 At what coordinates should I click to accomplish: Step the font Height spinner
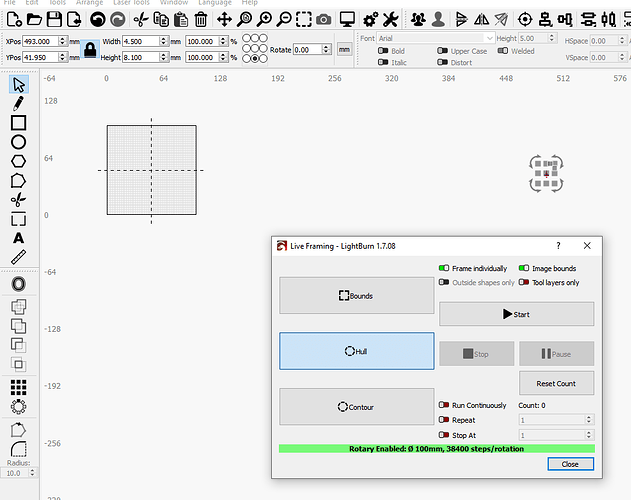[552, 38]
